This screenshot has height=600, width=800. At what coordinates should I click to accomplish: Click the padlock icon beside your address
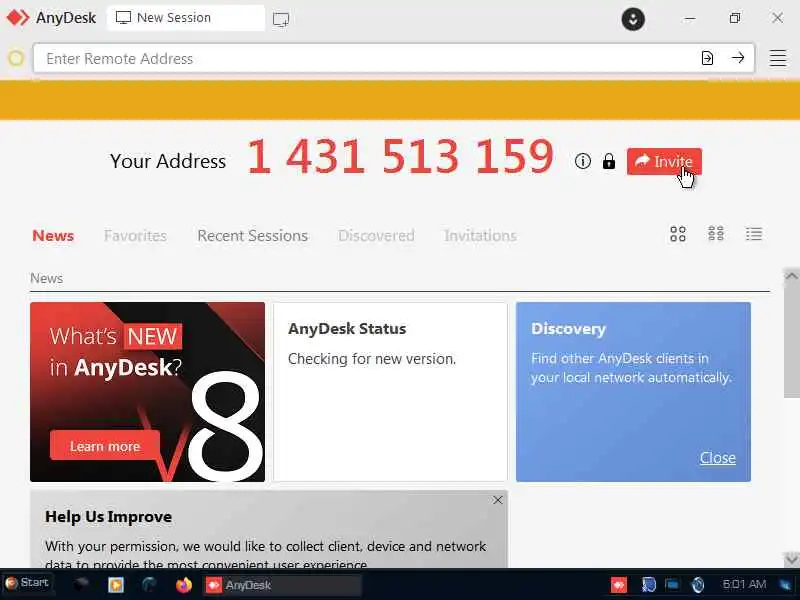(609, 161)
